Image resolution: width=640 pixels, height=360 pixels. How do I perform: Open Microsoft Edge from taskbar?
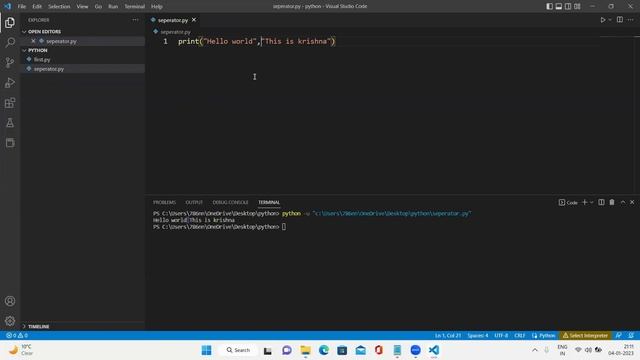click(x=324, y=350)
